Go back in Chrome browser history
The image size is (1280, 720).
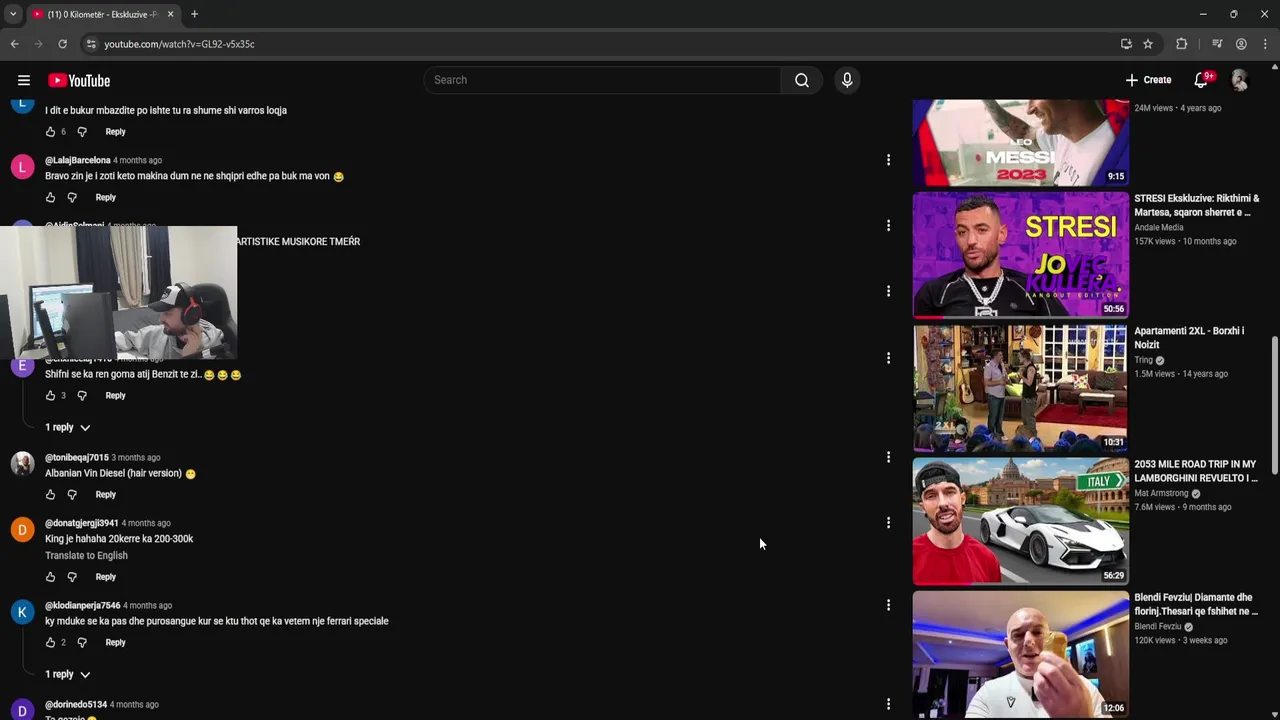coord(14,44)
